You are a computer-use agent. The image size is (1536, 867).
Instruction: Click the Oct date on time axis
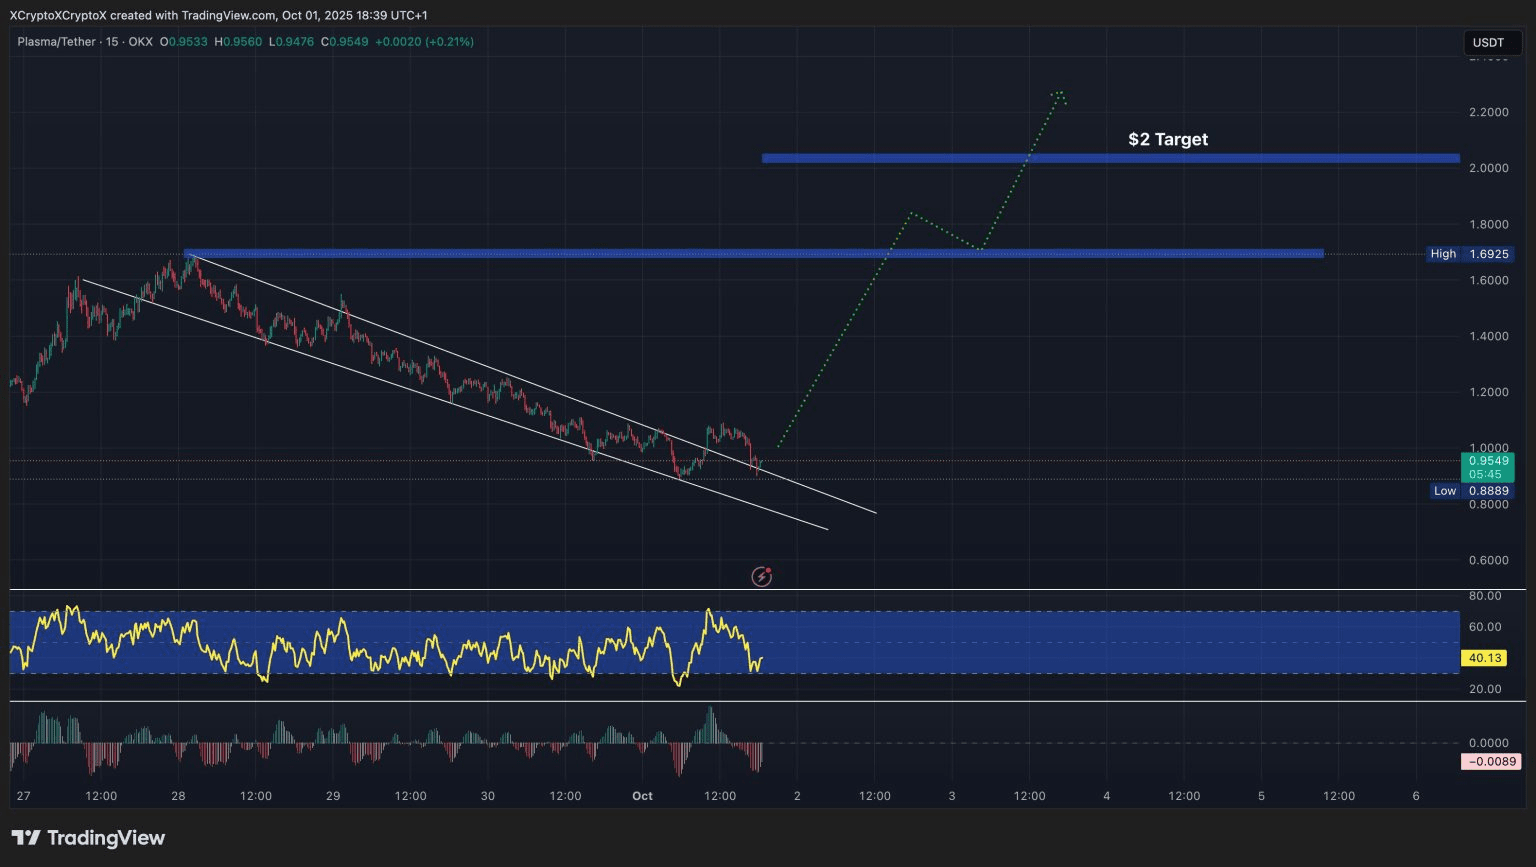coord(642,796)
